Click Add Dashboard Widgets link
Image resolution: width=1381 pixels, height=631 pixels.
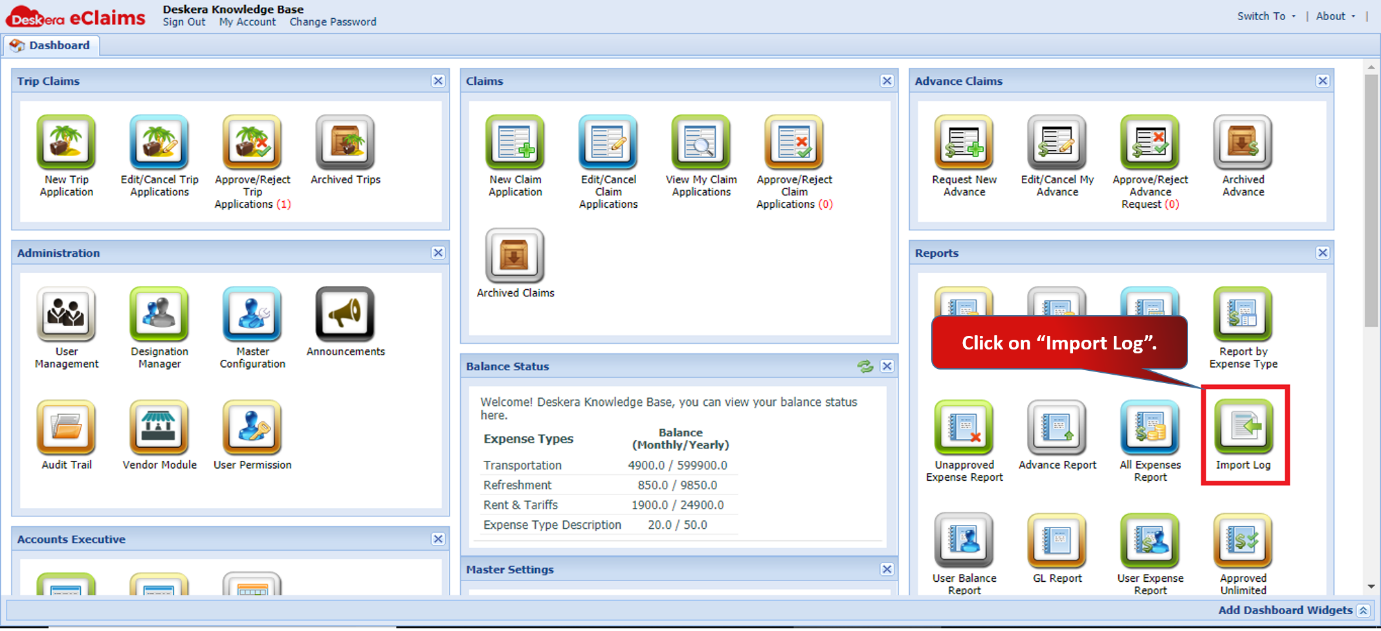click(x=1285, y=610)
